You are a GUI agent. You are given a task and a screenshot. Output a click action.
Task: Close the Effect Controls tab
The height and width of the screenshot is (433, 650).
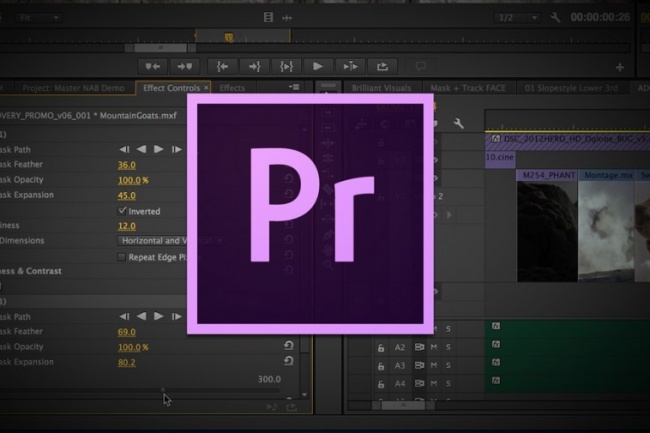click(206, 88)
